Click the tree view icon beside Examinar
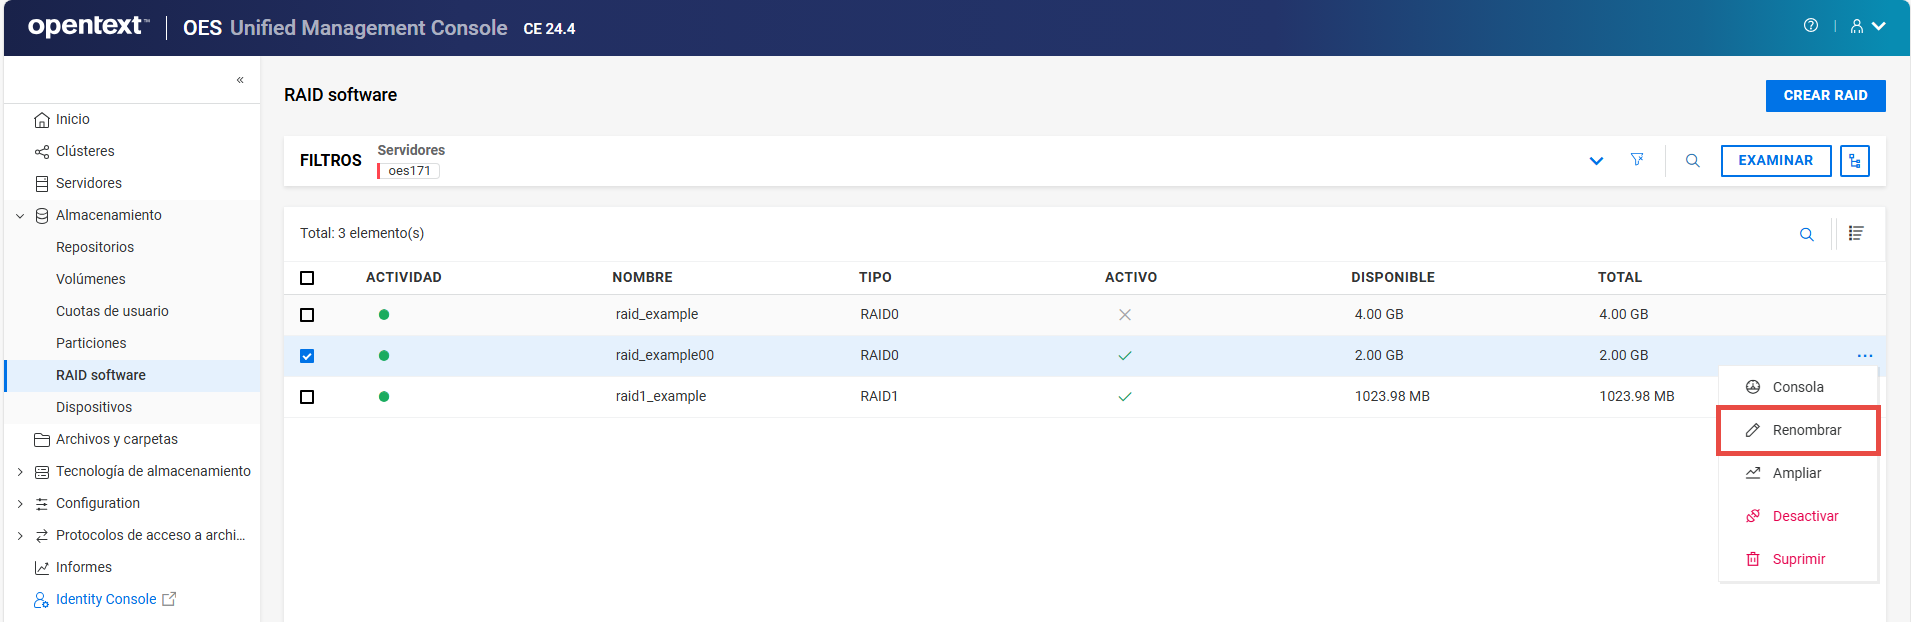The image size is (1911, 622). [1854, 161]
